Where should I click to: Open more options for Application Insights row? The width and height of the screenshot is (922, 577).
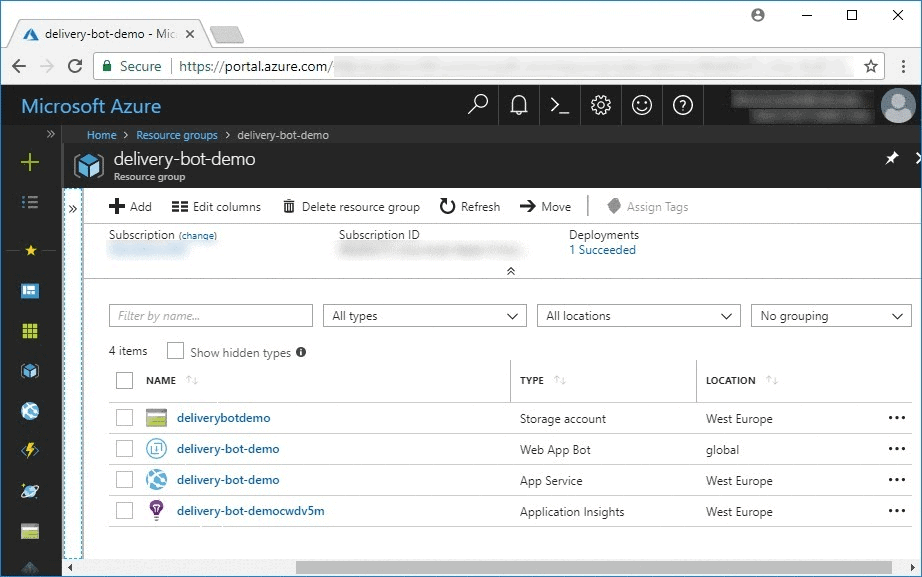pos(897,511)
